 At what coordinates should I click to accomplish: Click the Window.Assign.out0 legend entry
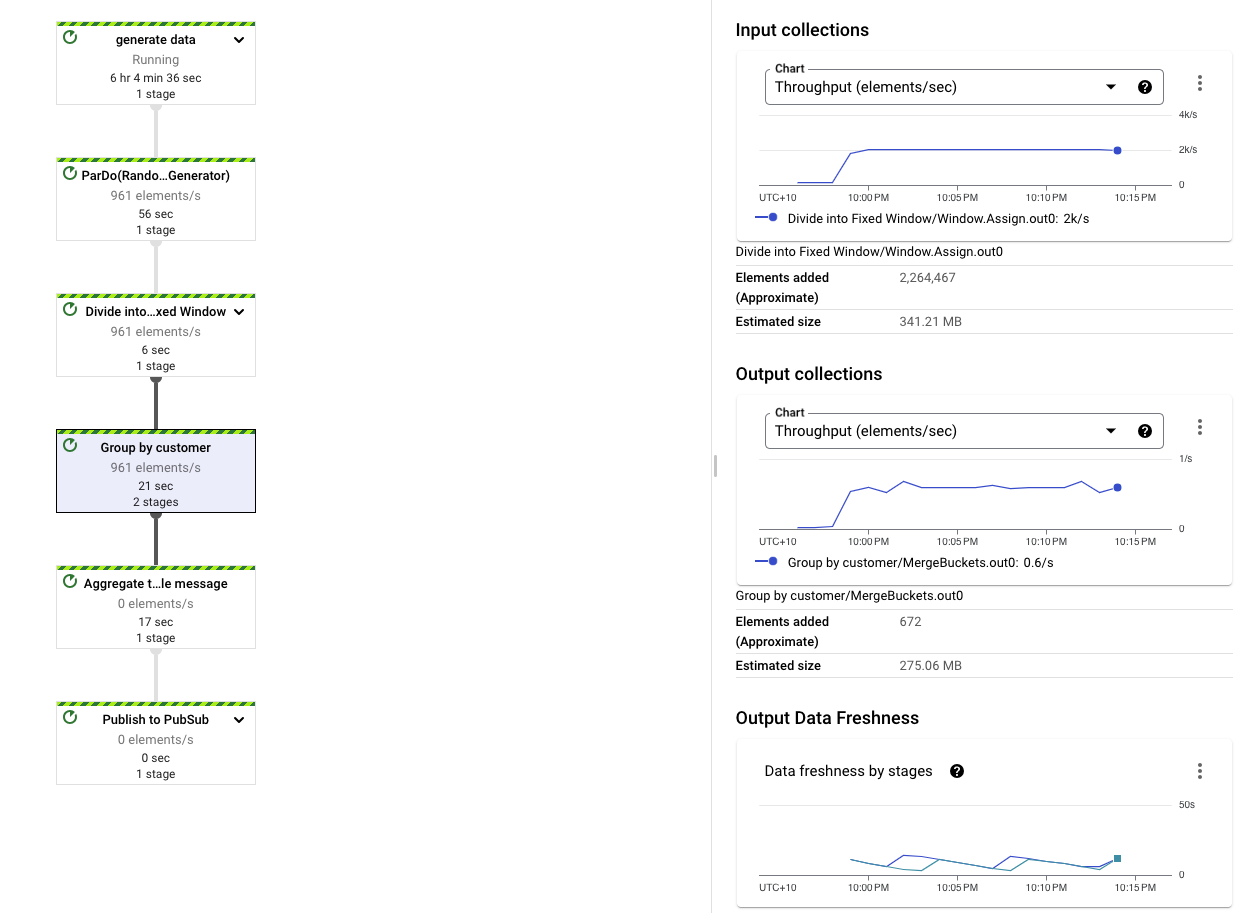920,218
